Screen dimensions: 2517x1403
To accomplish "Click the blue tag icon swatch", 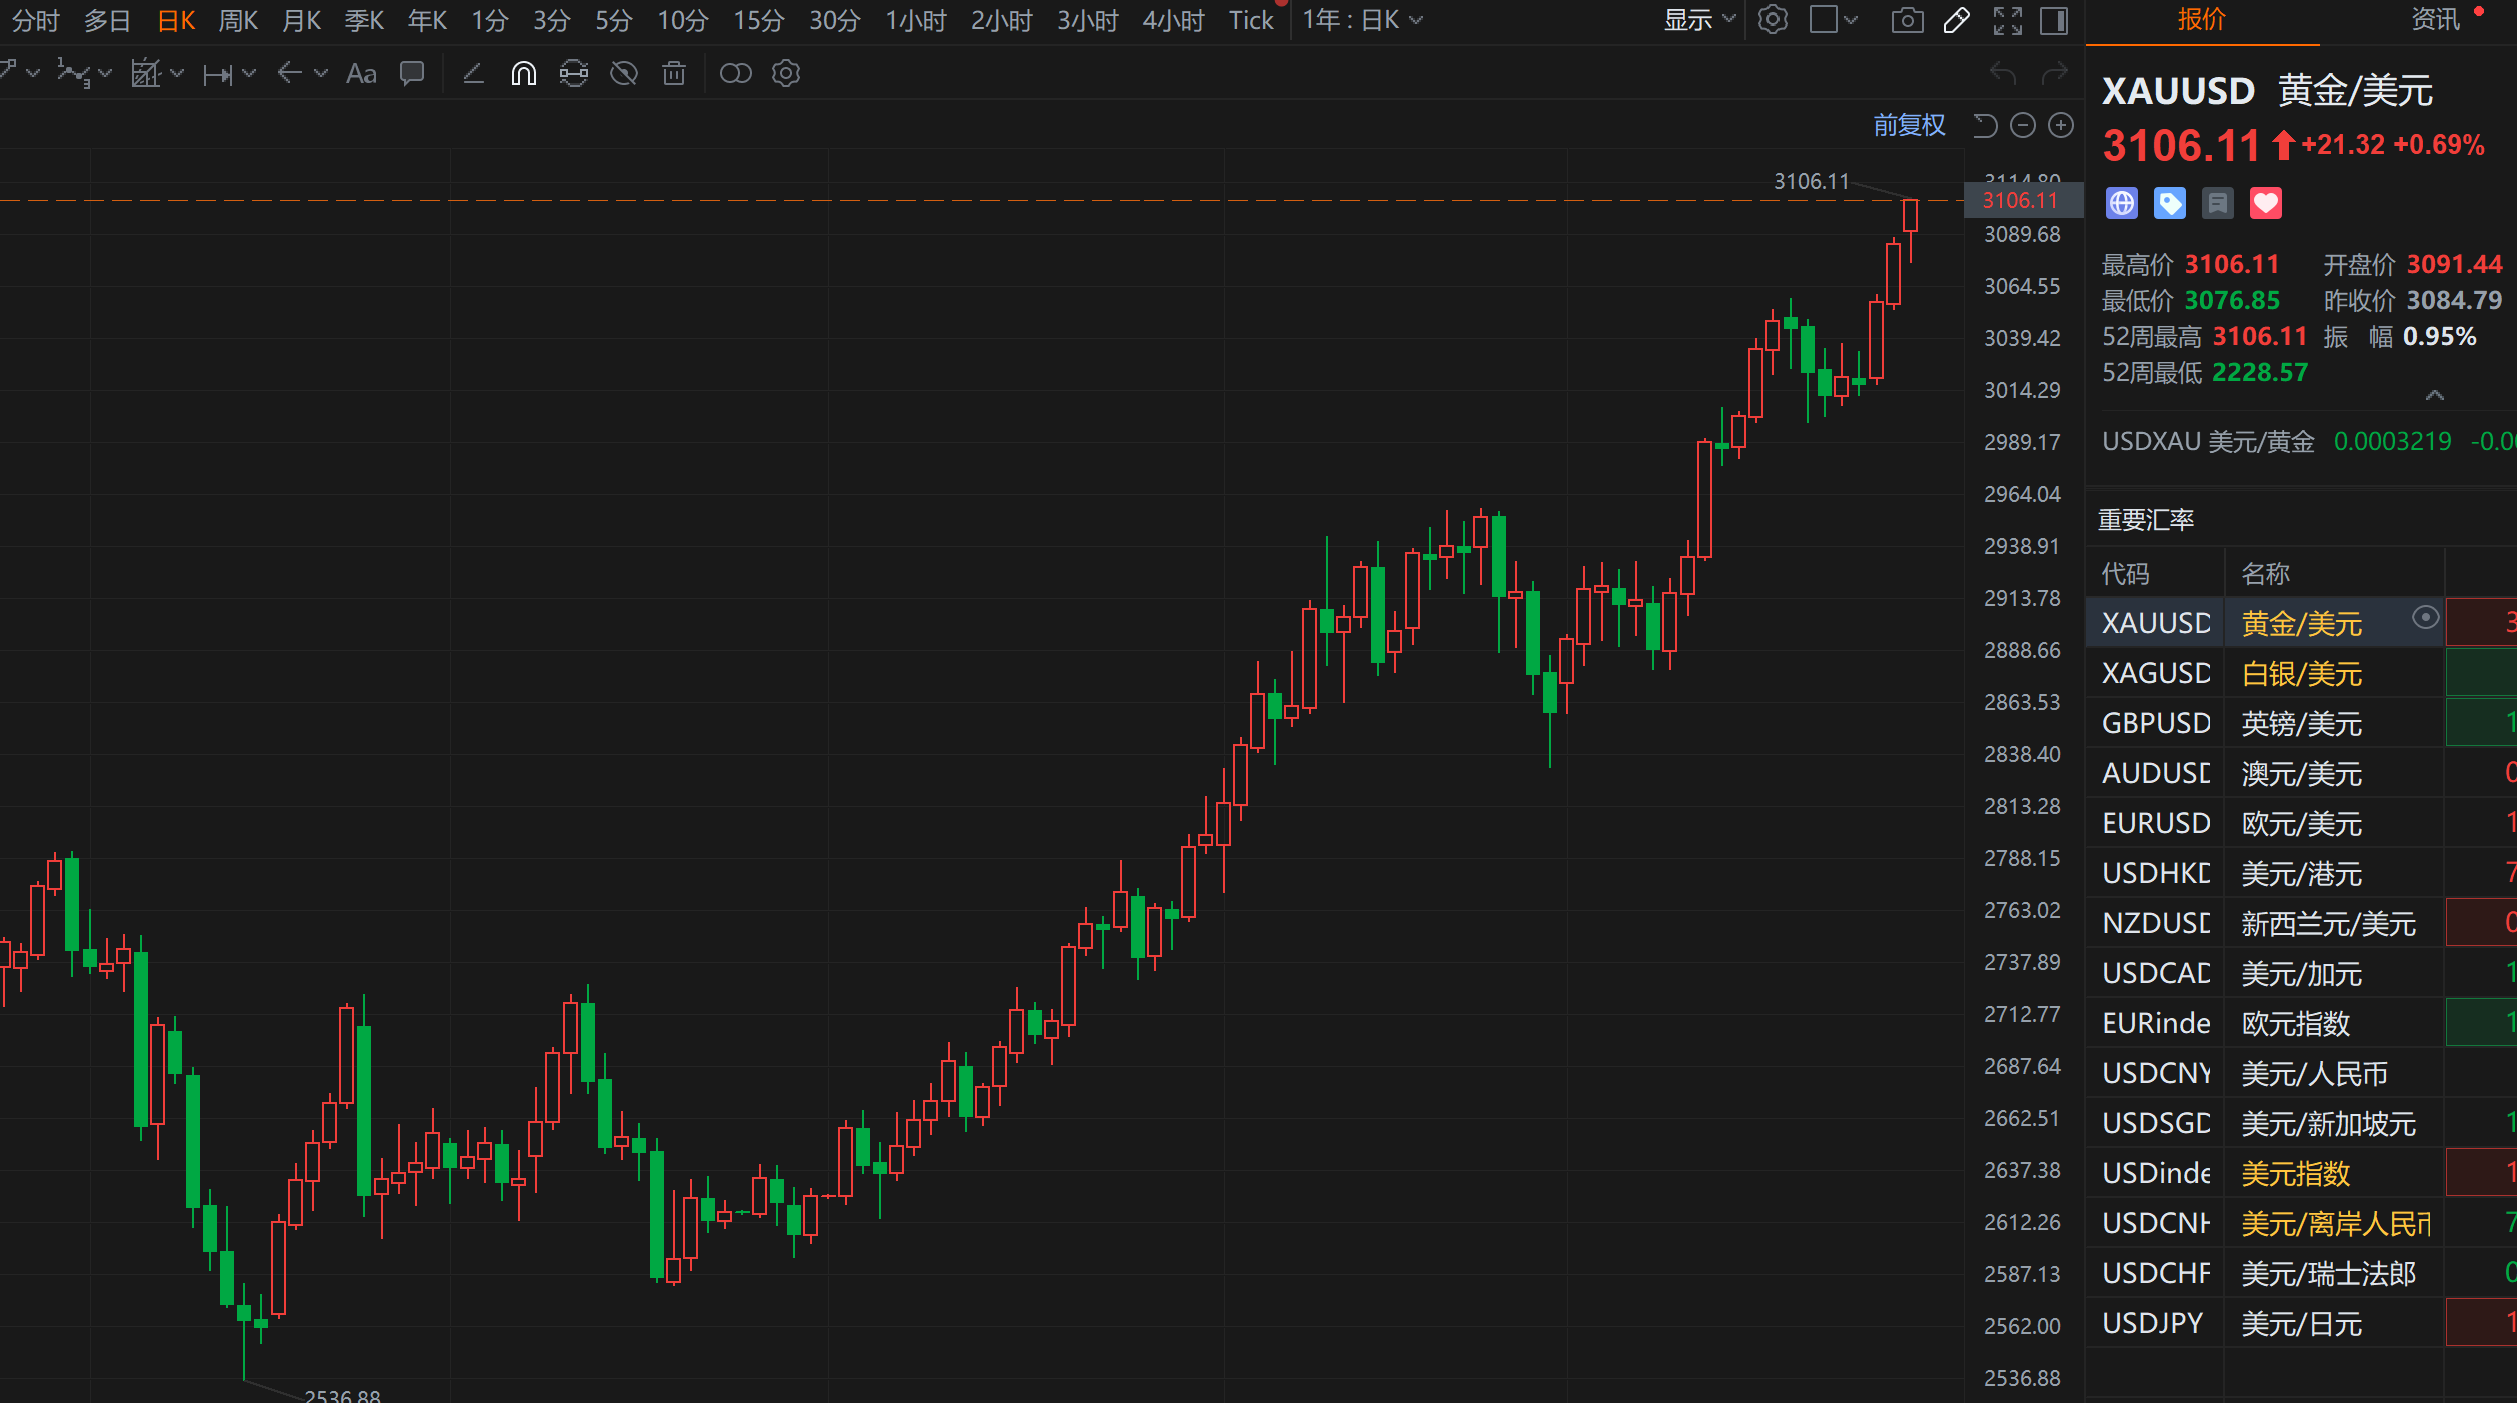I will (2169, 204).
